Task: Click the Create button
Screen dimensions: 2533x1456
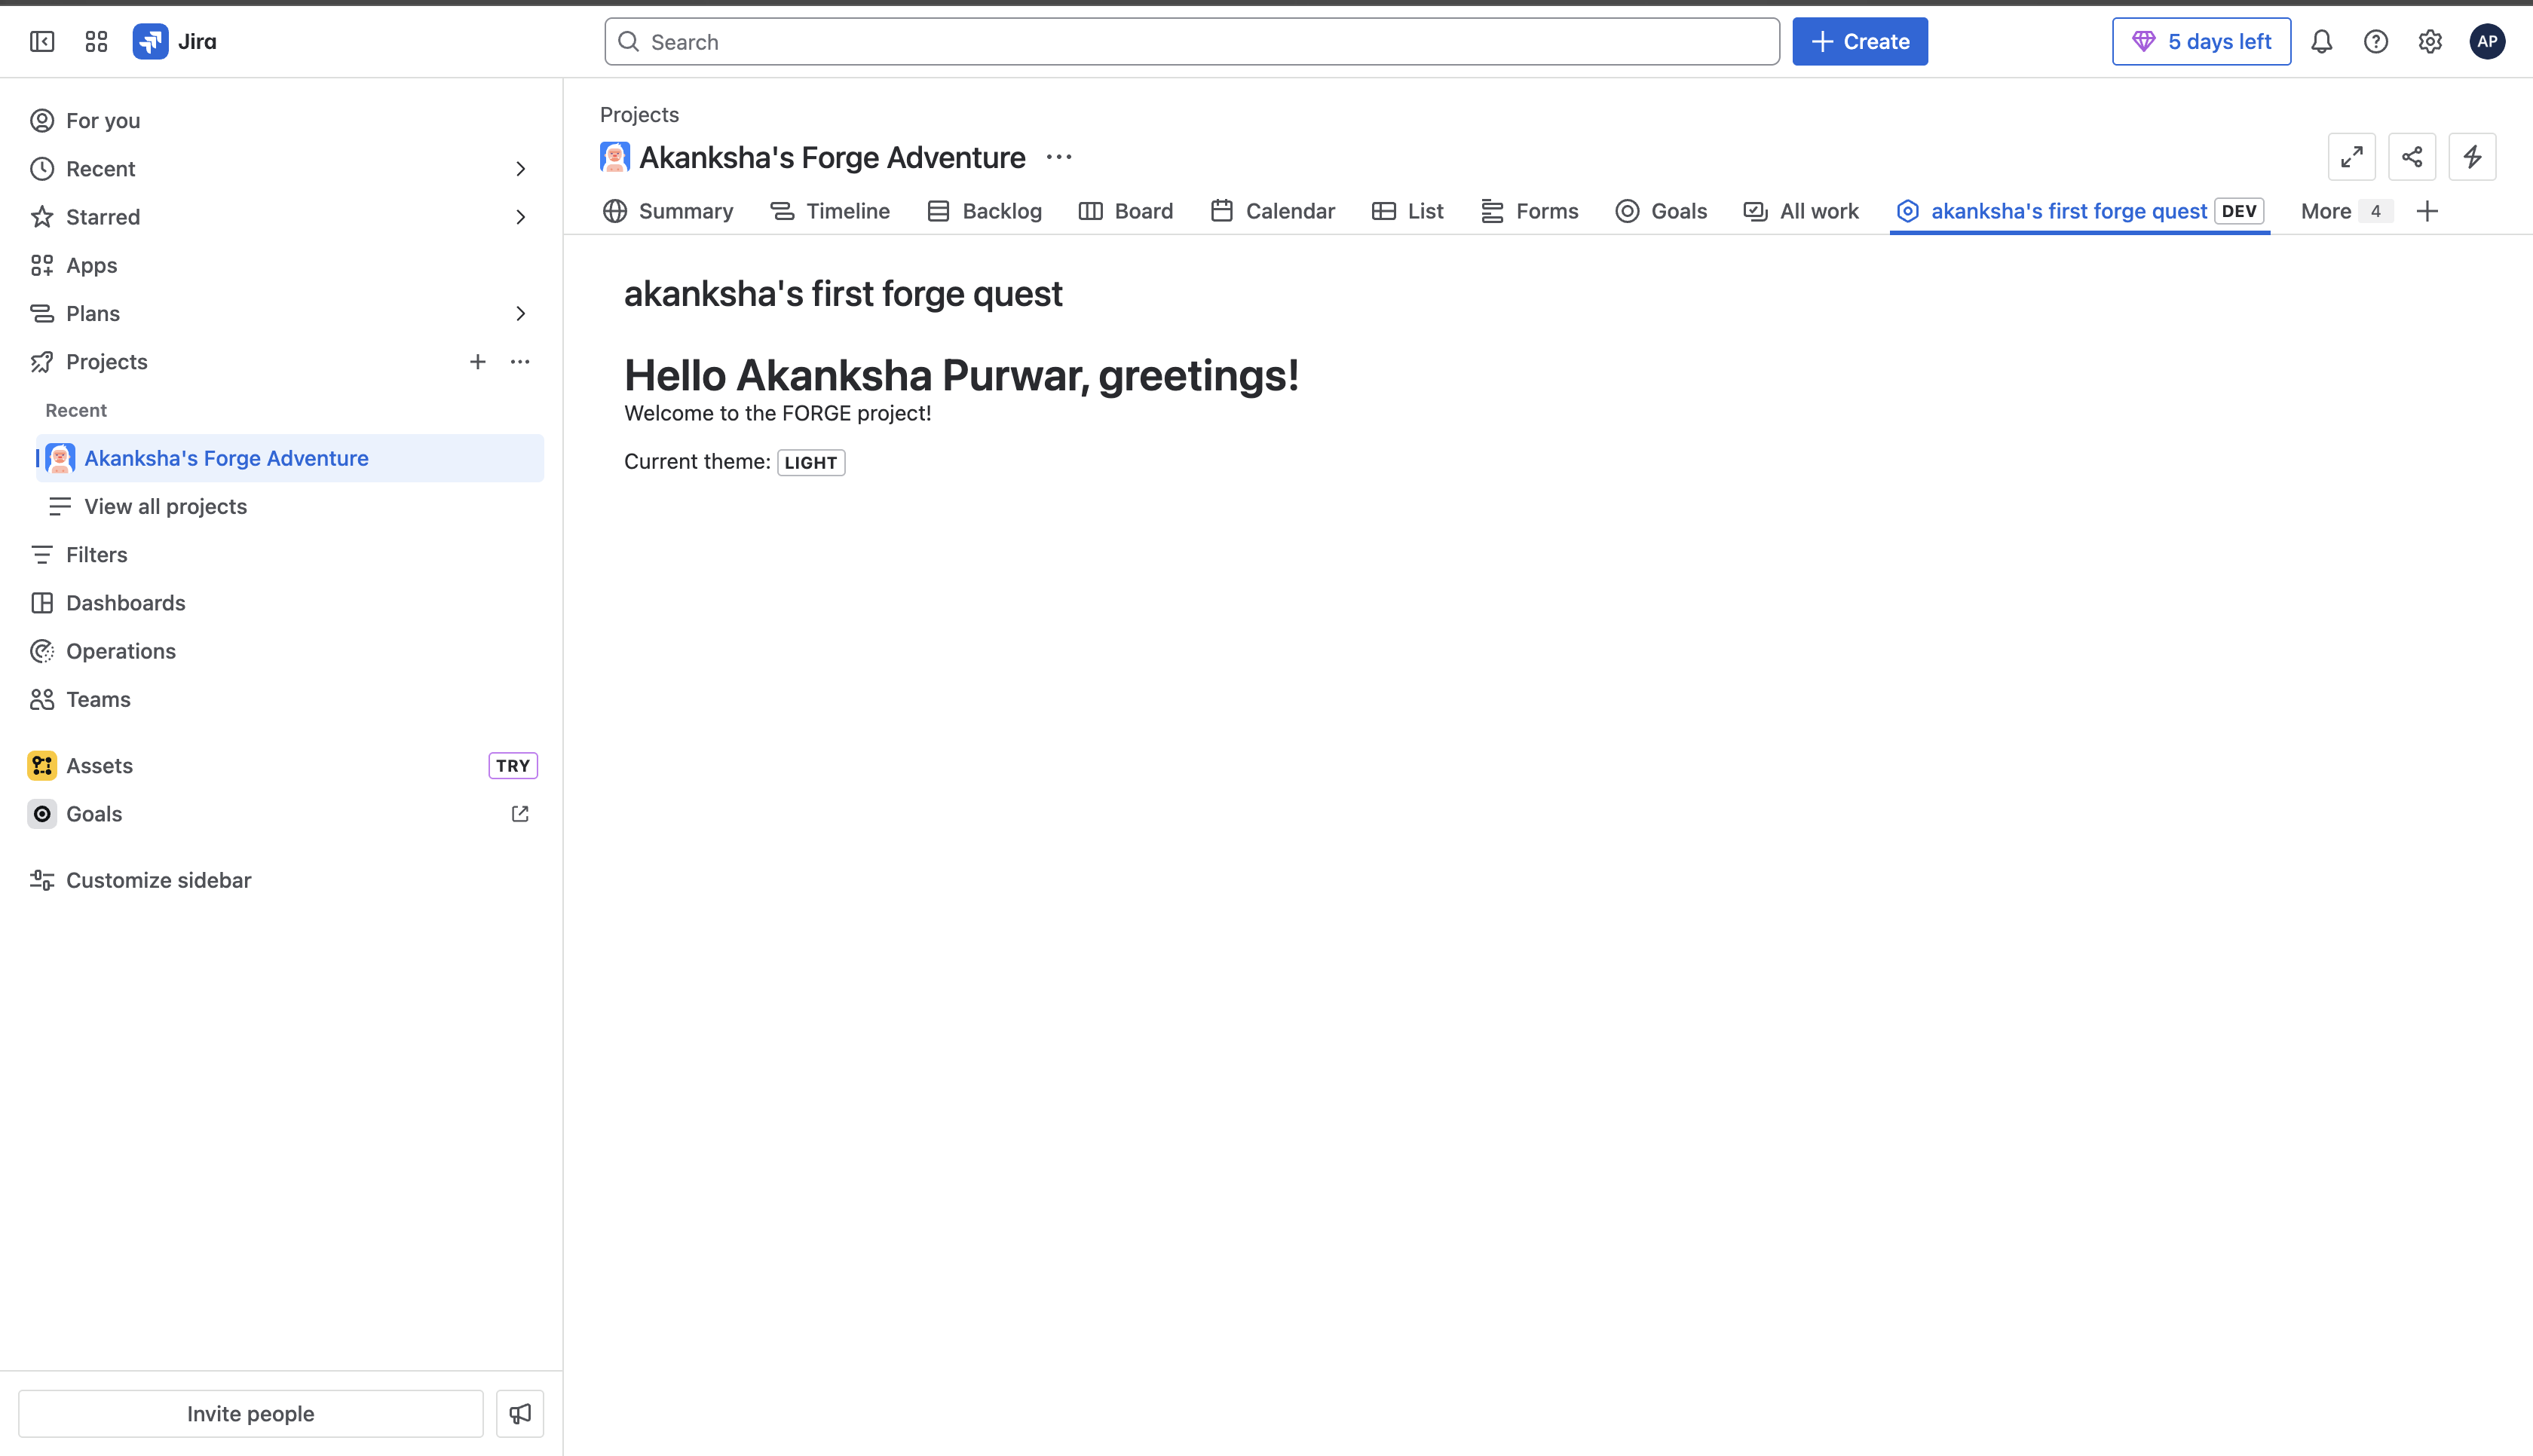Action: (1859, 41)
